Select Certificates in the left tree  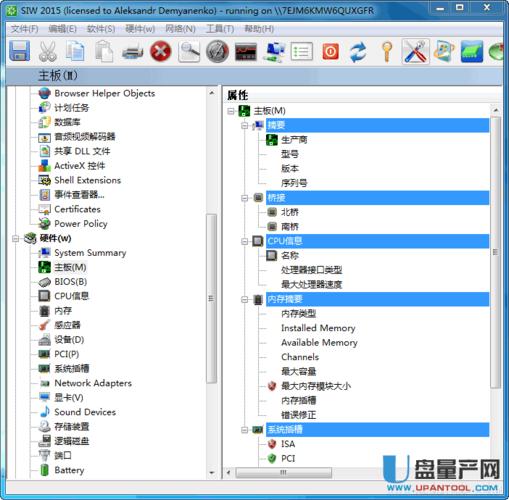click(x=77, y=209)
